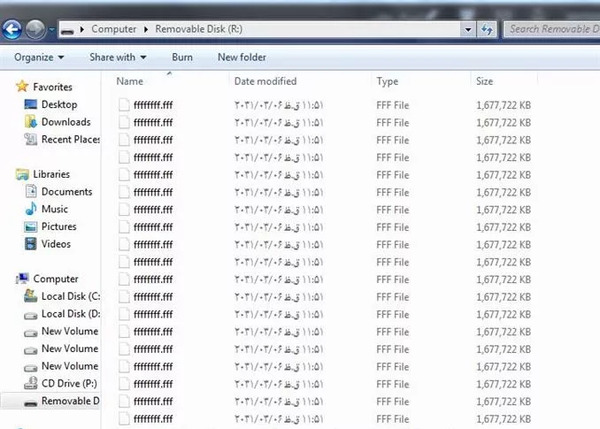Image resolution: width=600 pixels, height=429 pixels.
Task: Open the Pictures library icon
Action: point(31,227)
